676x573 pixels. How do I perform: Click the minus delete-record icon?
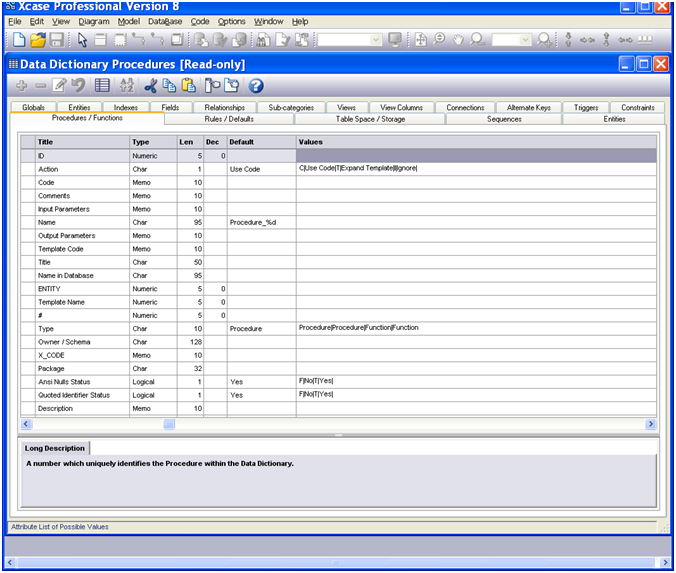point(41,86)
